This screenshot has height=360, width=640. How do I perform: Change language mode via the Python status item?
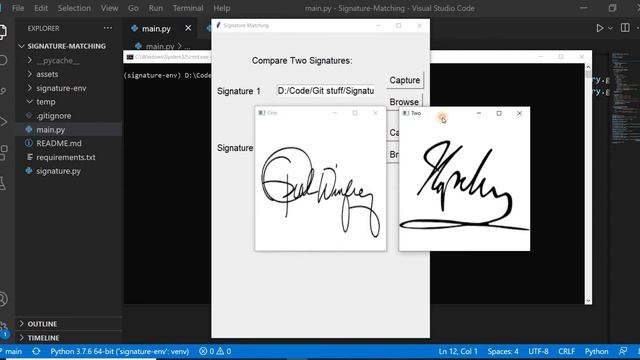[x=596, y=351]
